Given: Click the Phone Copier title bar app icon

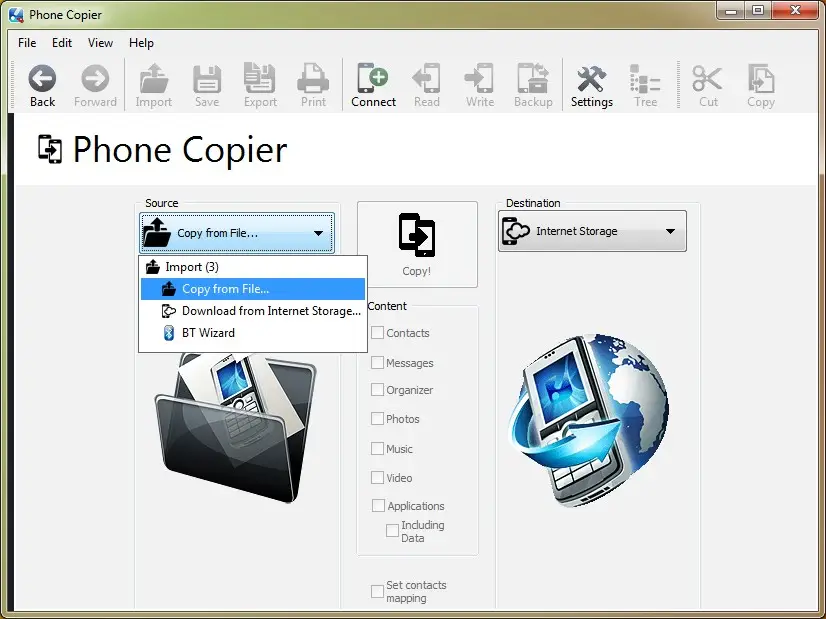Looking at the screenshot, I should pos(16,15).
